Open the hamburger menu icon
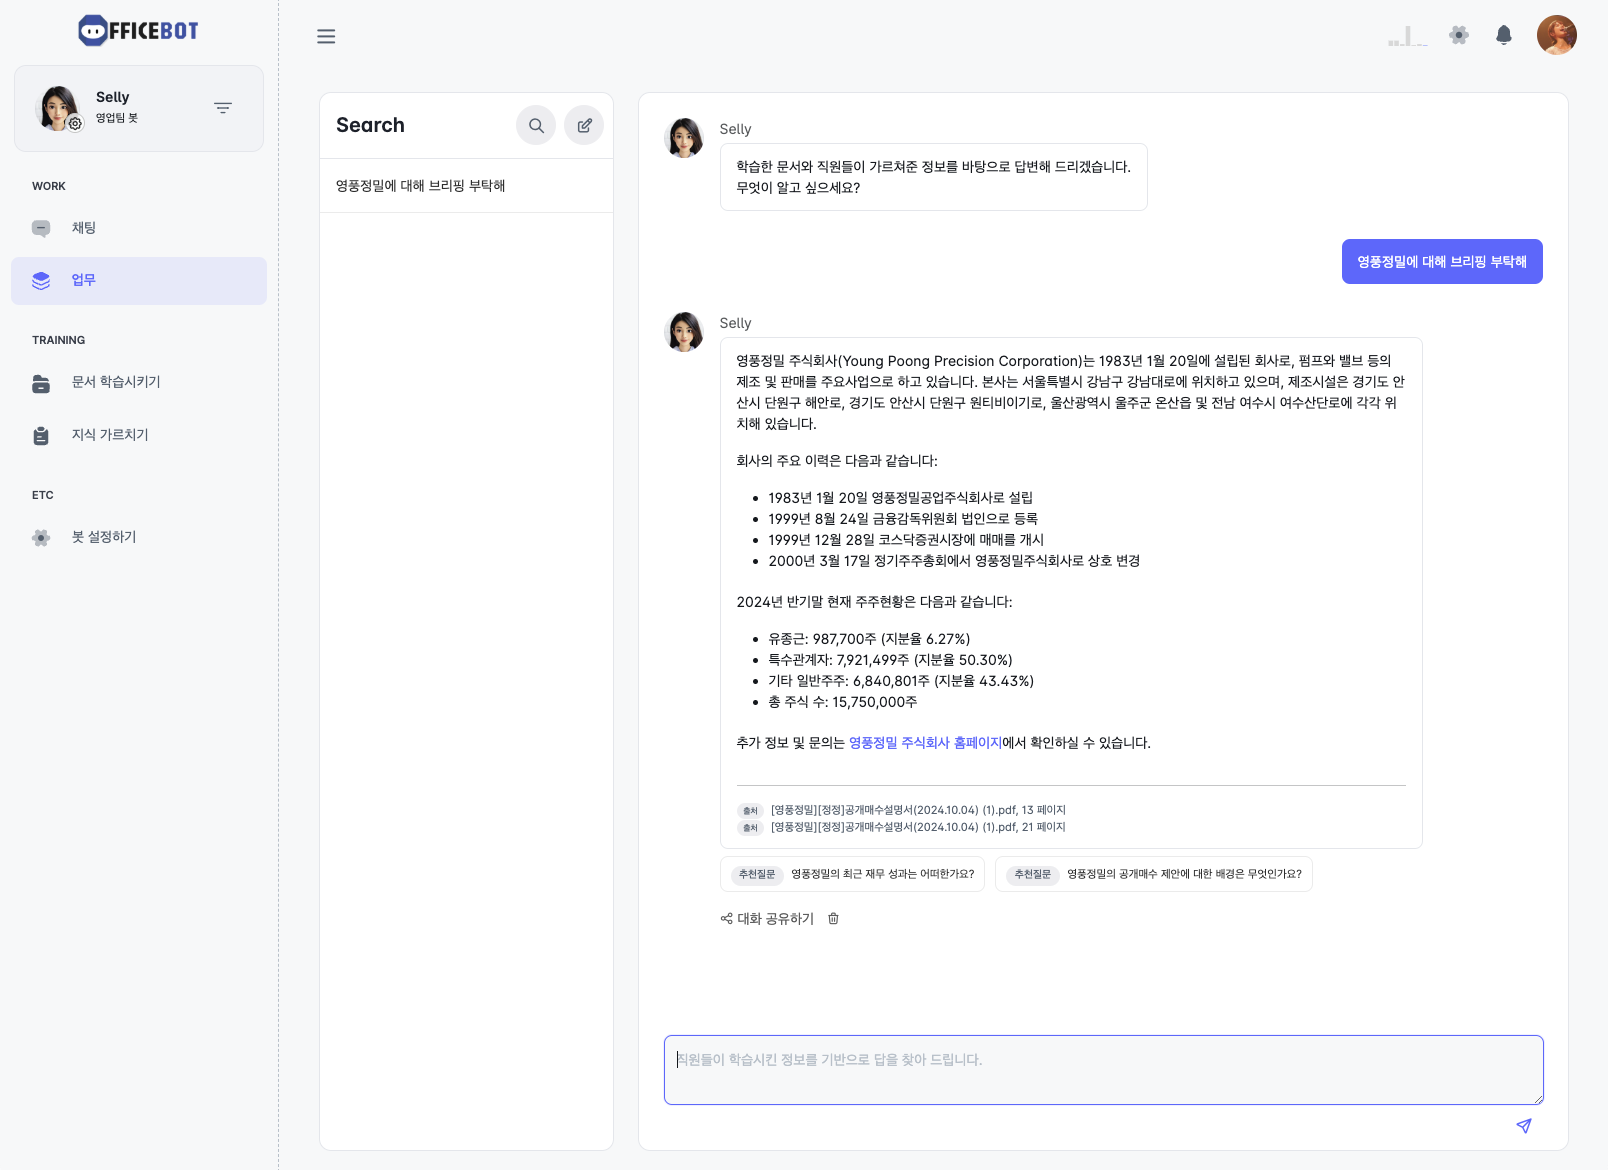Viewport: 1608px width, 1170px height. point(326,37)
